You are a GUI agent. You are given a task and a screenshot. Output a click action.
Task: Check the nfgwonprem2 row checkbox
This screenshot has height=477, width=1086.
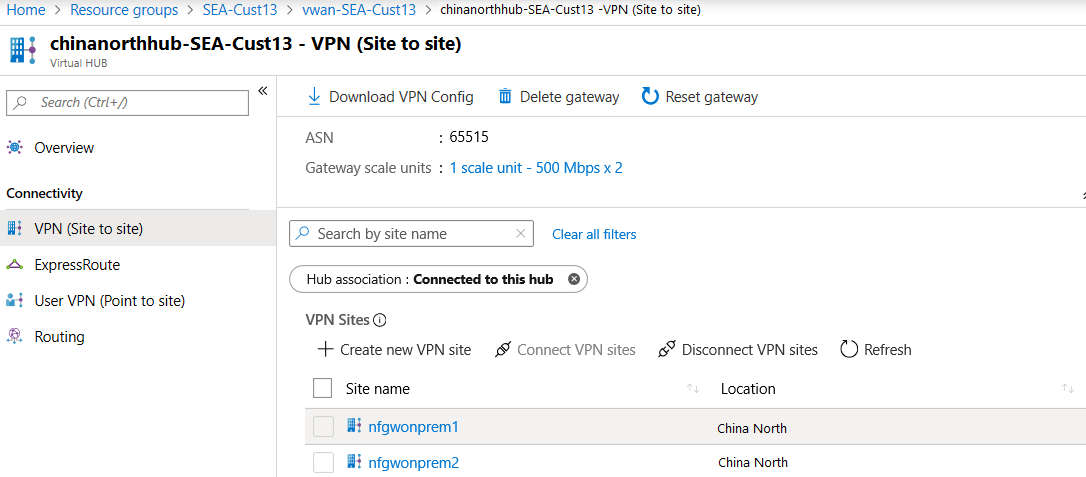click(x=323, y=463)
